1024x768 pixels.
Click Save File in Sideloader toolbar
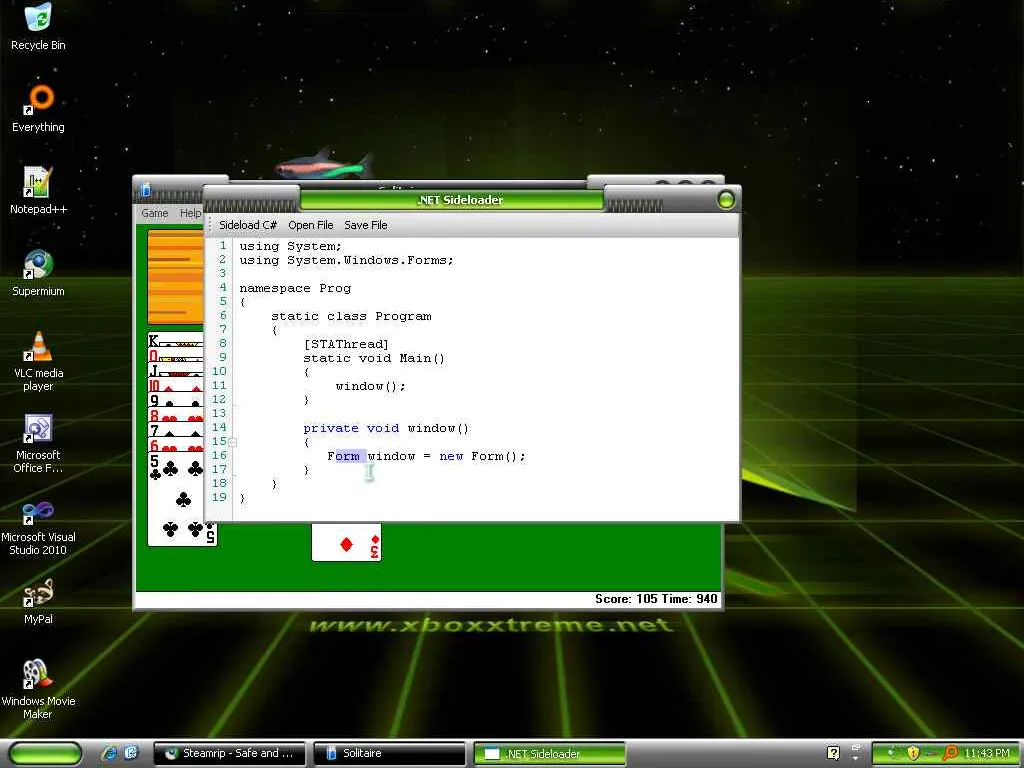click(x=366, y=225)
